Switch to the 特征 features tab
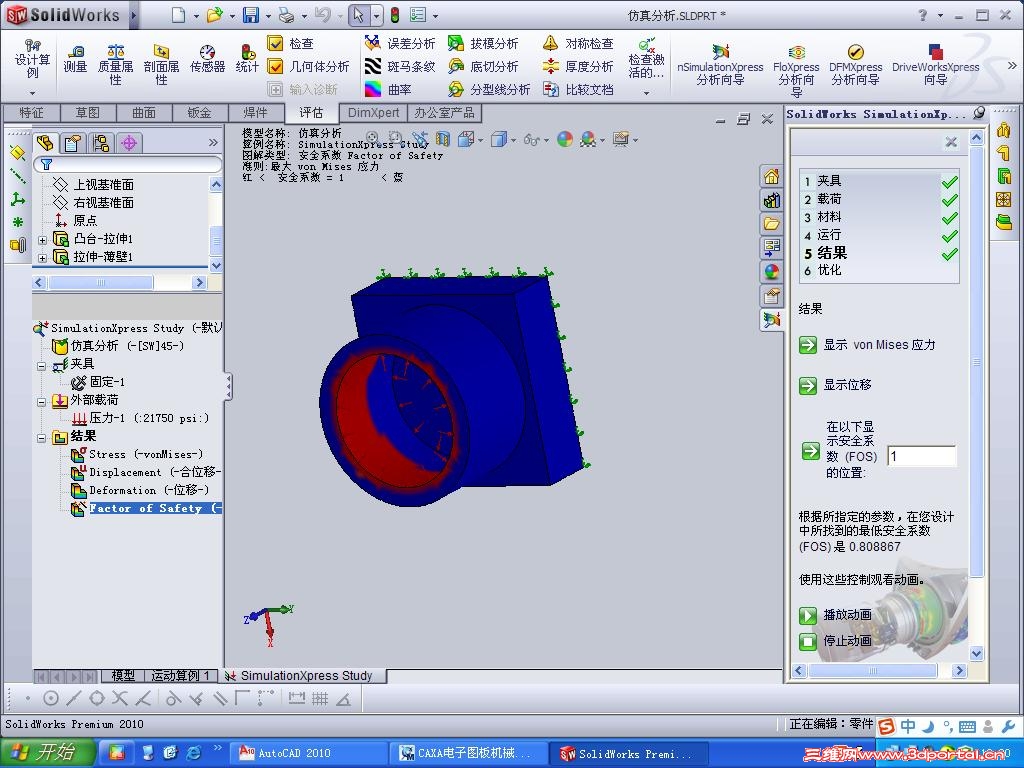The width and height of the screenshot is (1024, 768). coord(31,113)
